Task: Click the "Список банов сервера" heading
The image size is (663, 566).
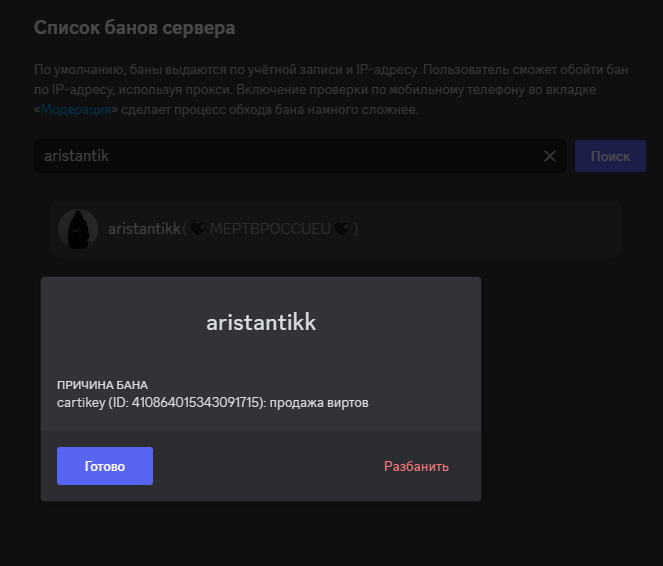Action: (135, 27)
